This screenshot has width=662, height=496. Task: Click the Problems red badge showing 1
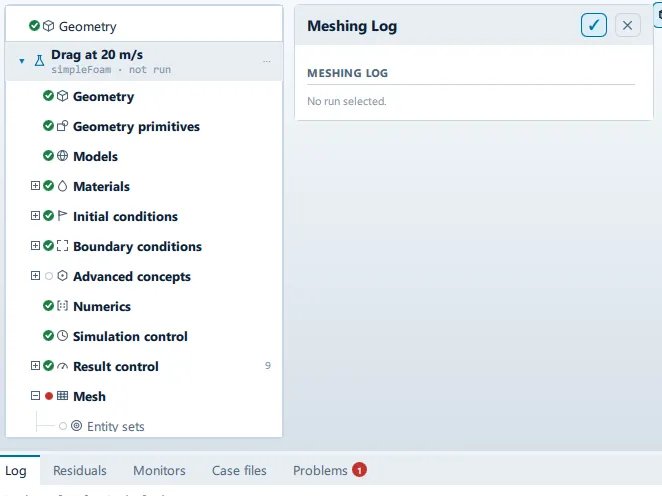pyautogui.click(x=359, y=469)
